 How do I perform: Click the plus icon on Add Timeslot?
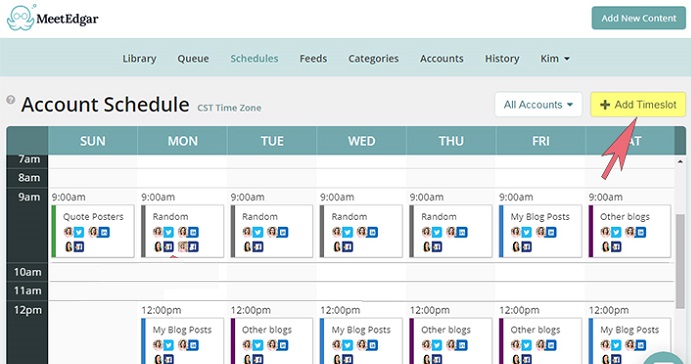click(605, 104)
